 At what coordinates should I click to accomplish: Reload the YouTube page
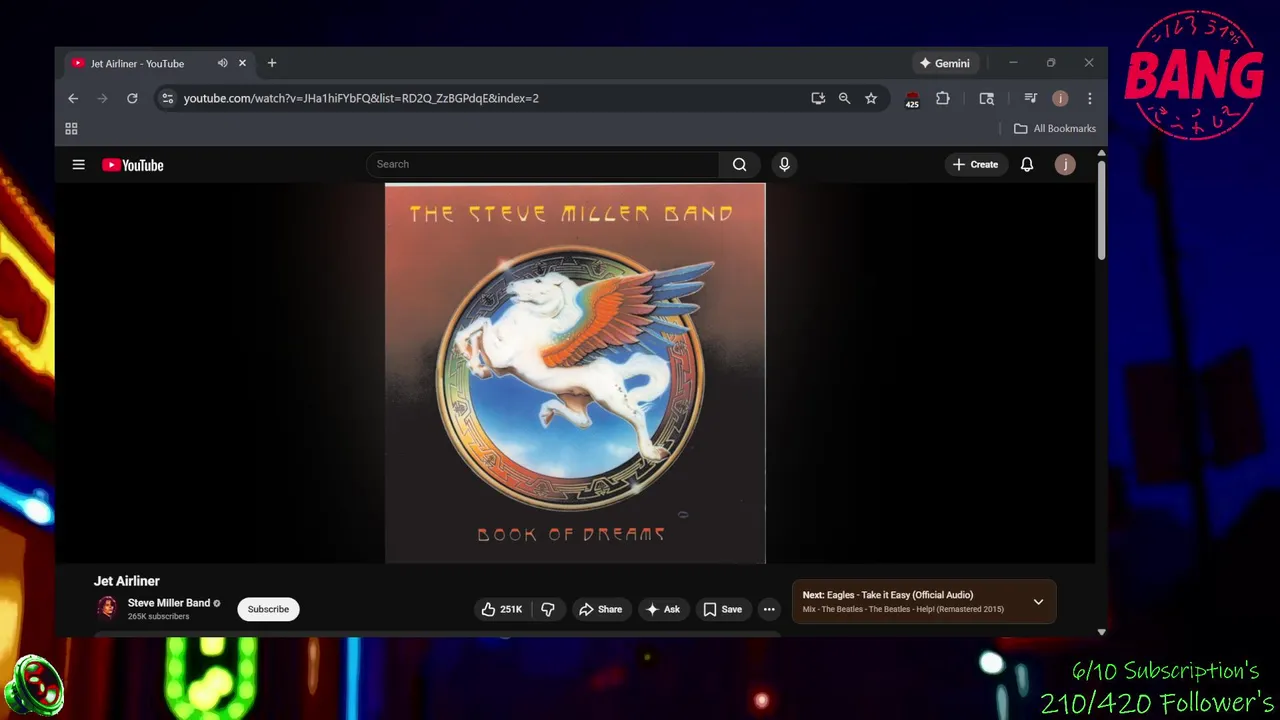(x=132, y=98)
